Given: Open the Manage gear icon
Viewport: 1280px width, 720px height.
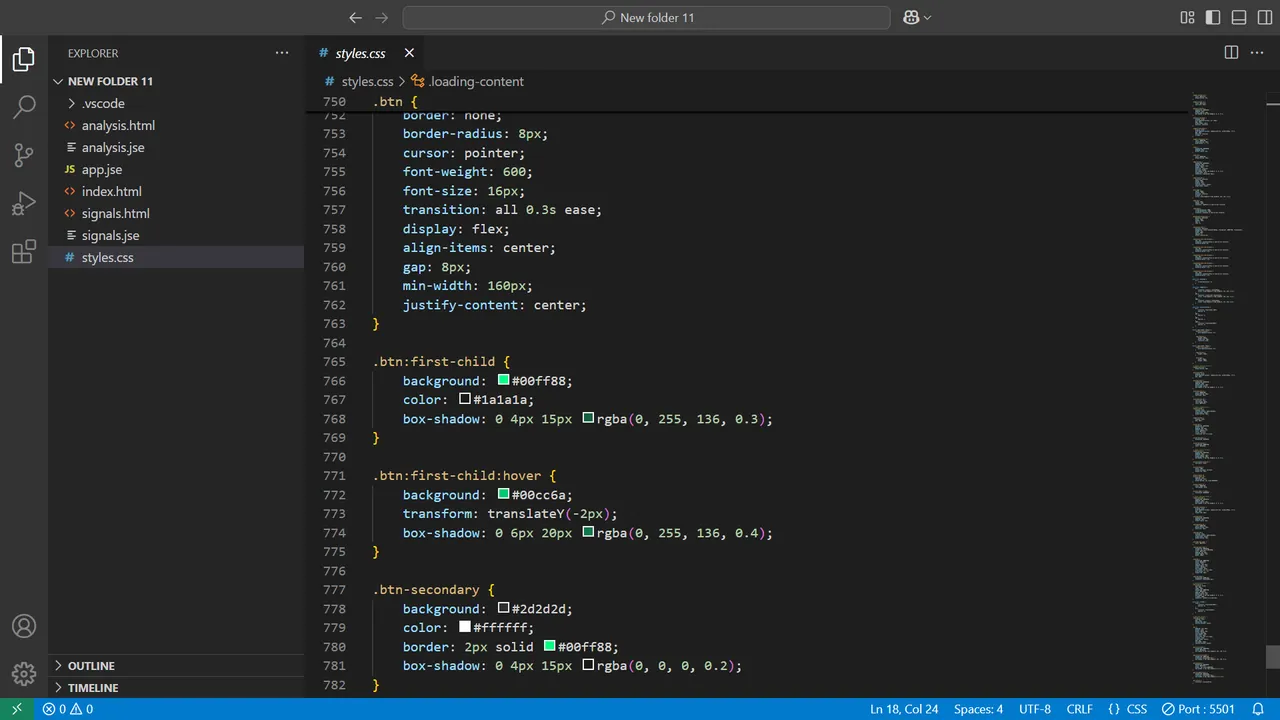Looking at the screenshot, I should [24, 673].
